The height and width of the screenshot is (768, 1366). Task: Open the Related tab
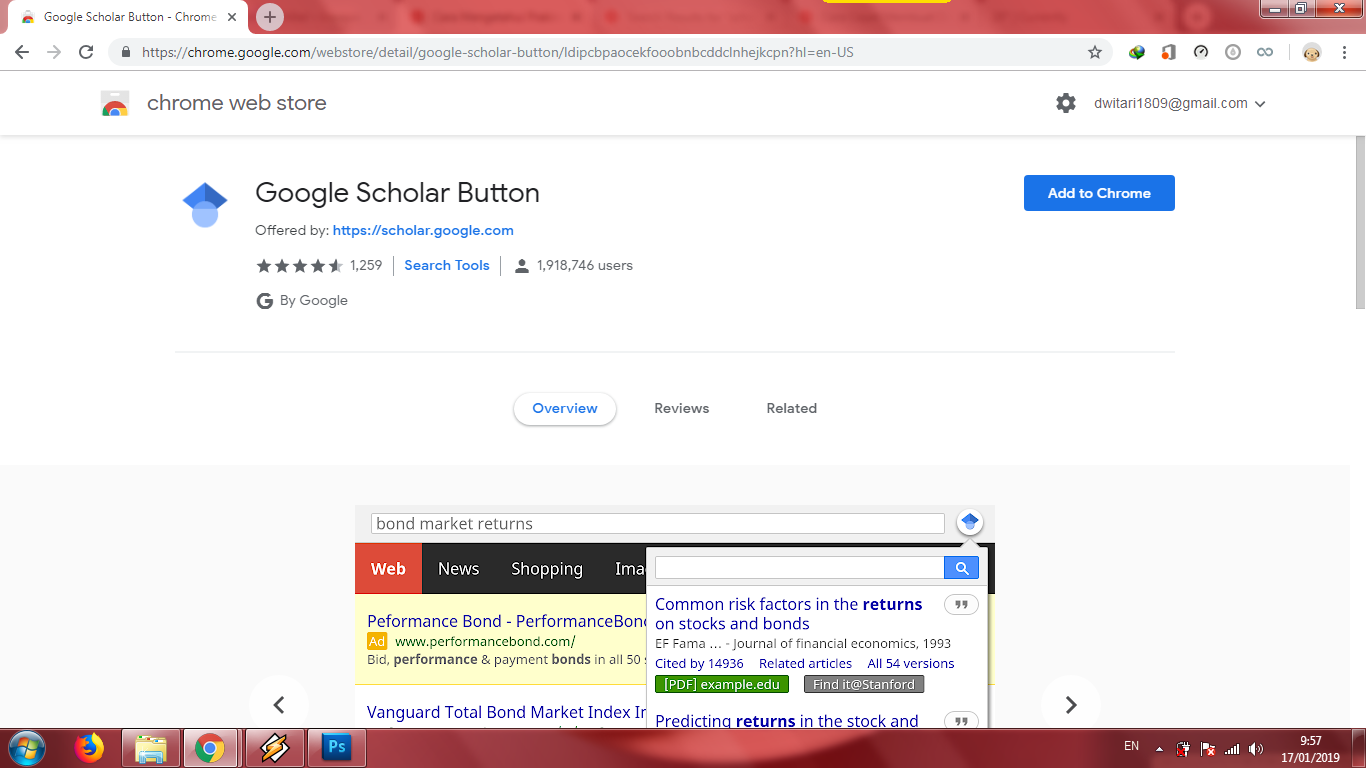click(x=791, y=408)
